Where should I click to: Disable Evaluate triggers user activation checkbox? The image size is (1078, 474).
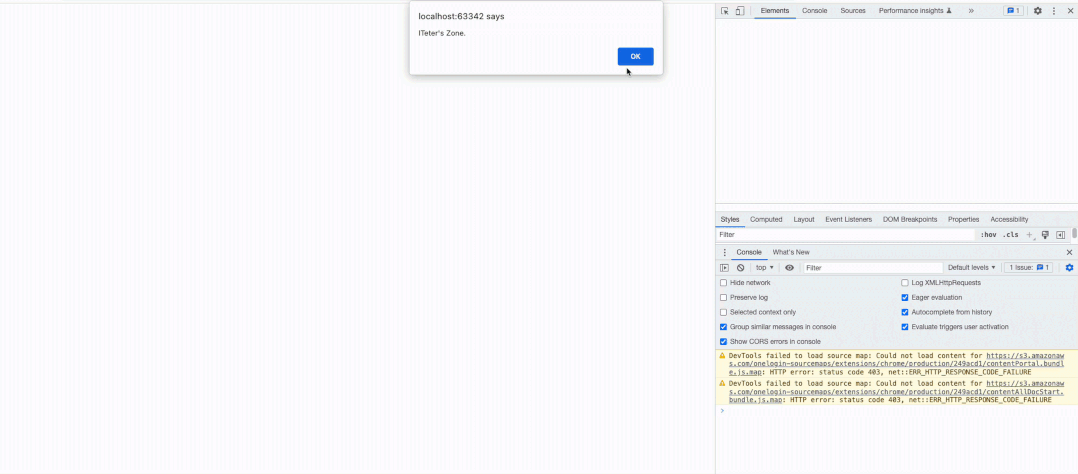[905, 327]
